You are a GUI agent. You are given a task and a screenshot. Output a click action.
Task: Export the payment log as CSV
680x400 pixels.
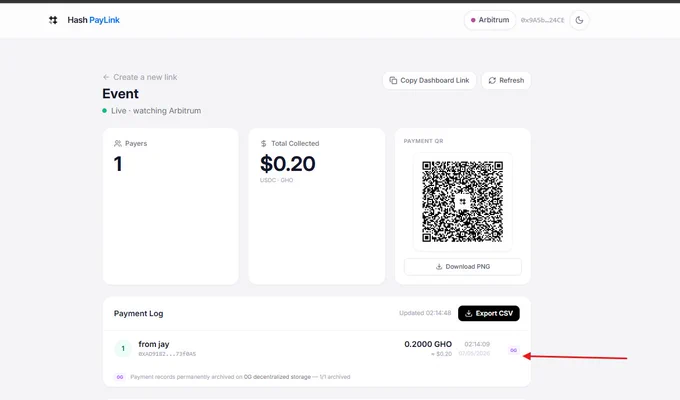(x=489, y=313)
